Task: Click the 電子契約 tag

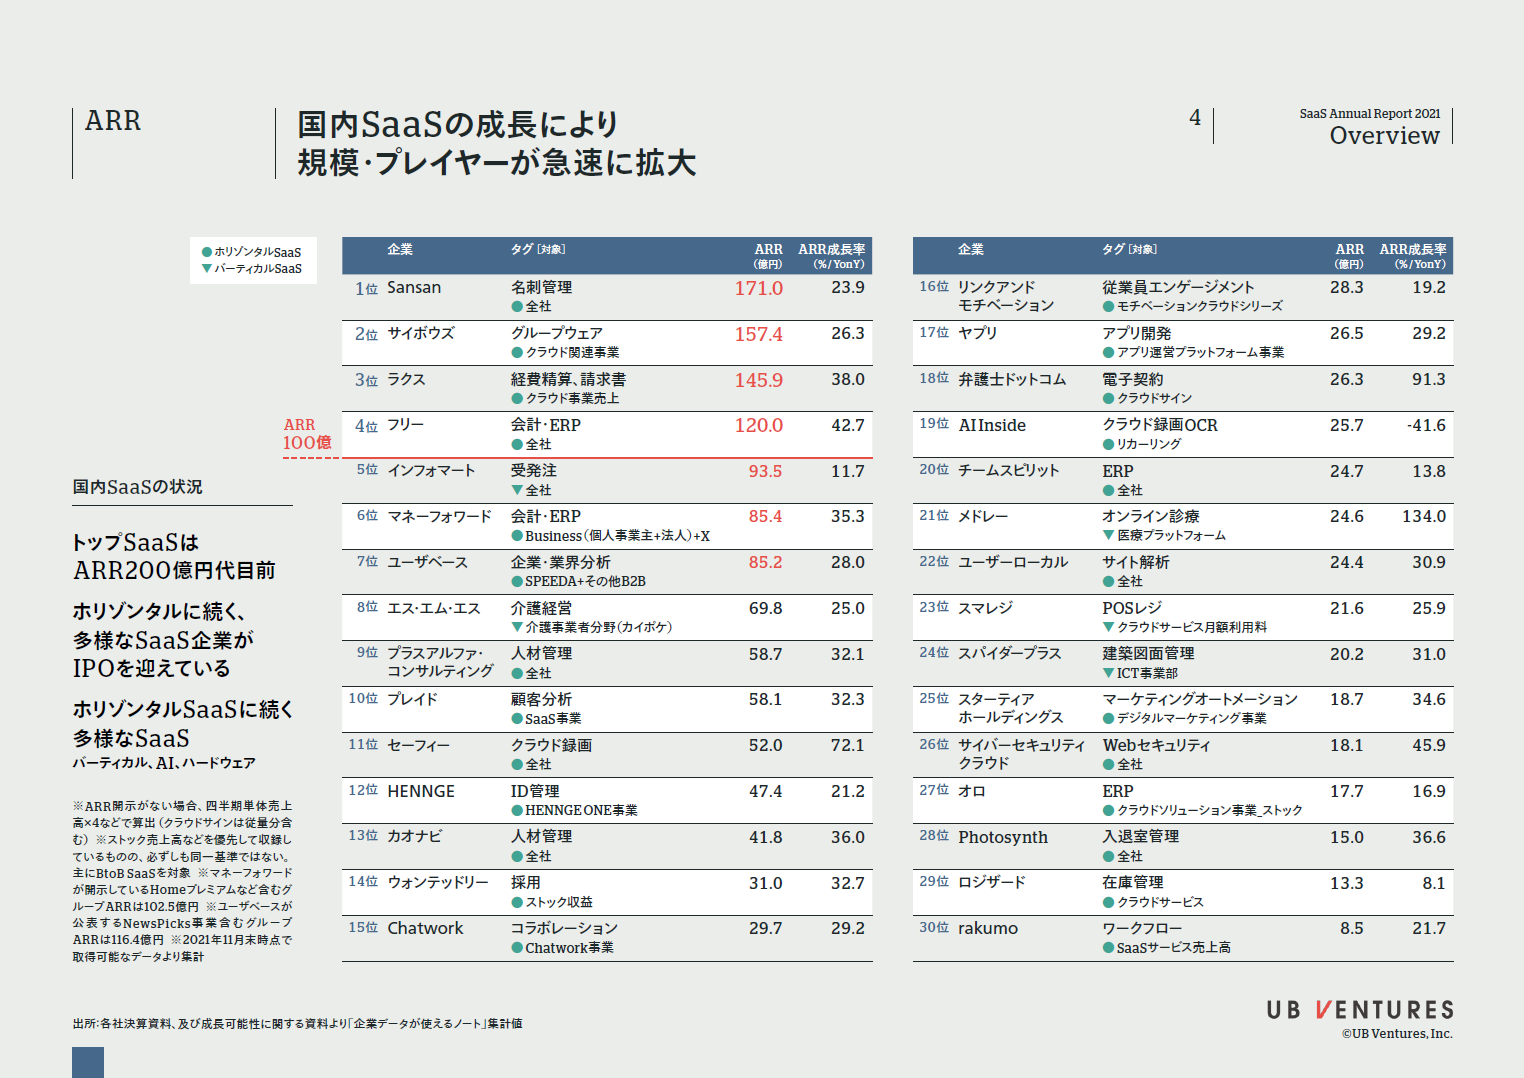Action: (1133, 379)
